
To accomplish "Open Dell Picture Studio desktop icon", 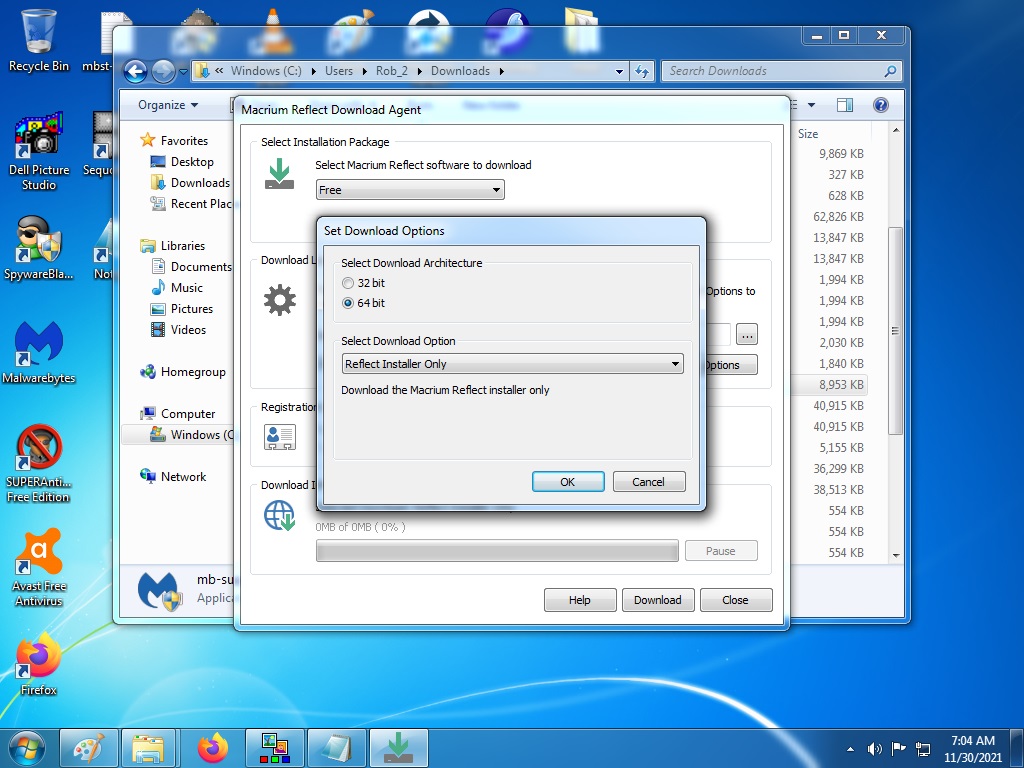I will [39, 152].
